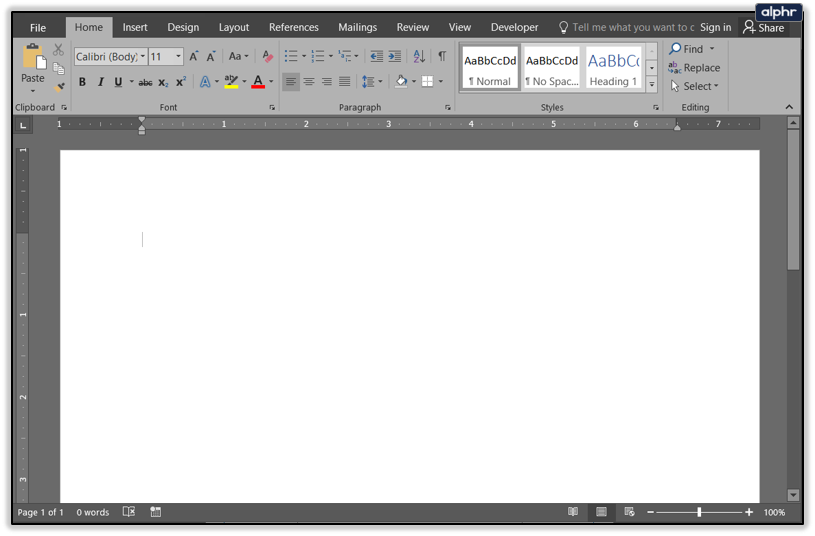Screen dimensions: 815x536
Task: Decrease the paragraph indent
Action: pyautogui.click(x=376, y=56)
